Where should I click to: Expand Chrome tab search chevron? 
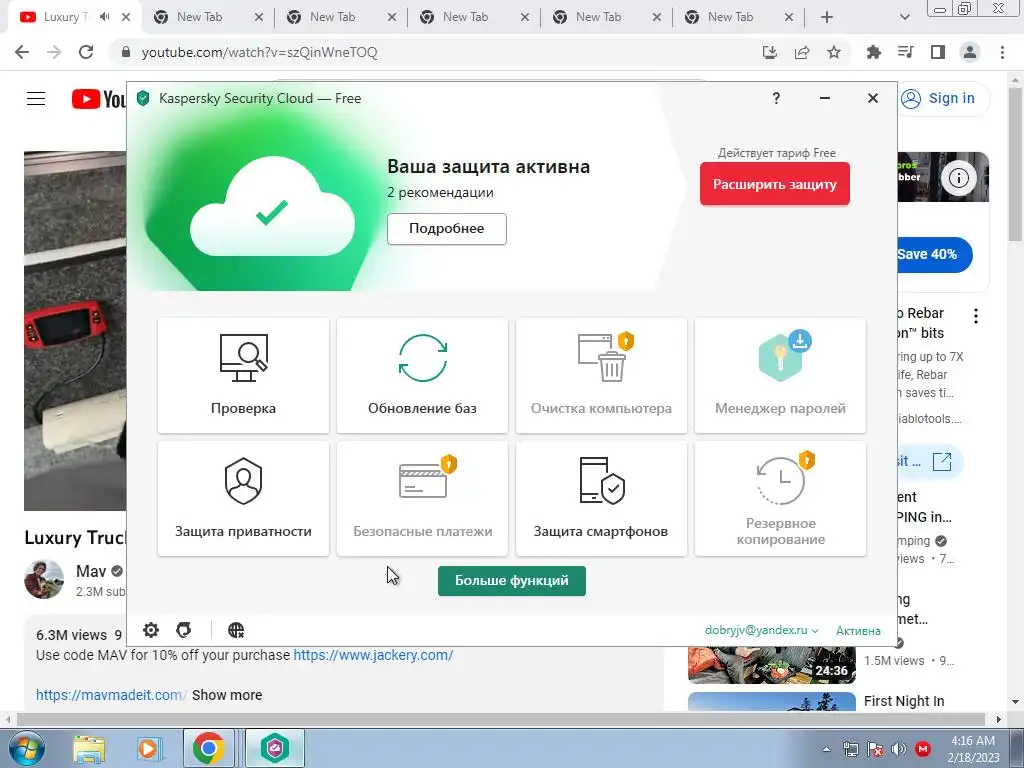coord(904,17)
